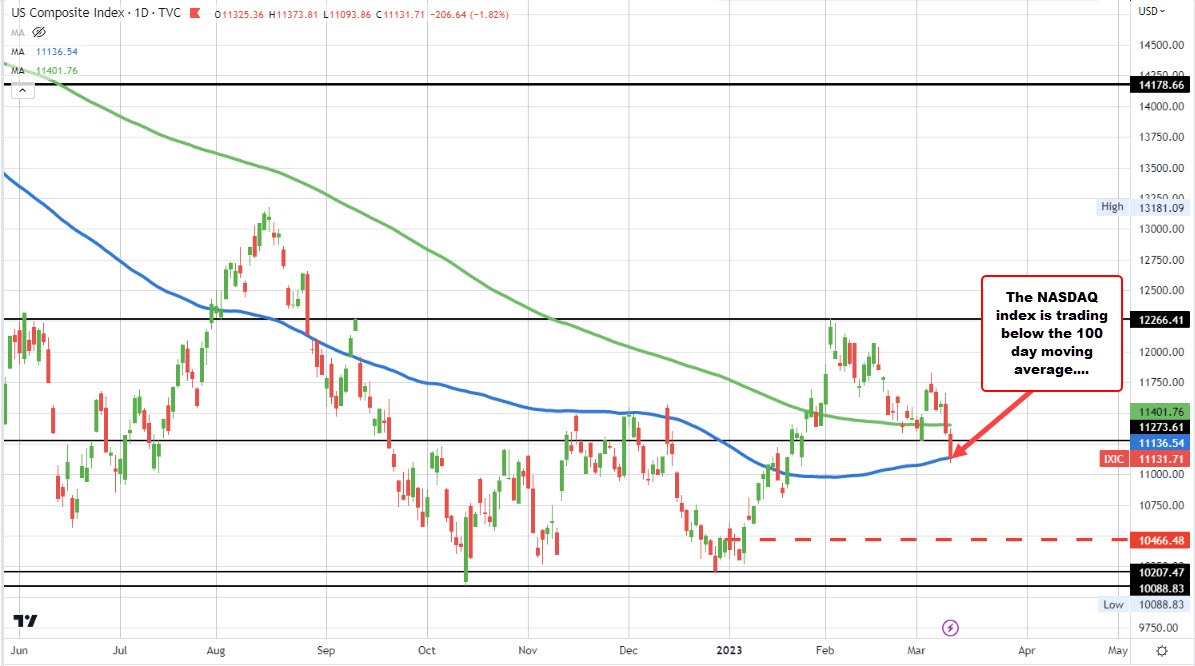Click 11750.00 on the price scale
The width and height of the screenshot is (1195, 666).
(1161, 383)
